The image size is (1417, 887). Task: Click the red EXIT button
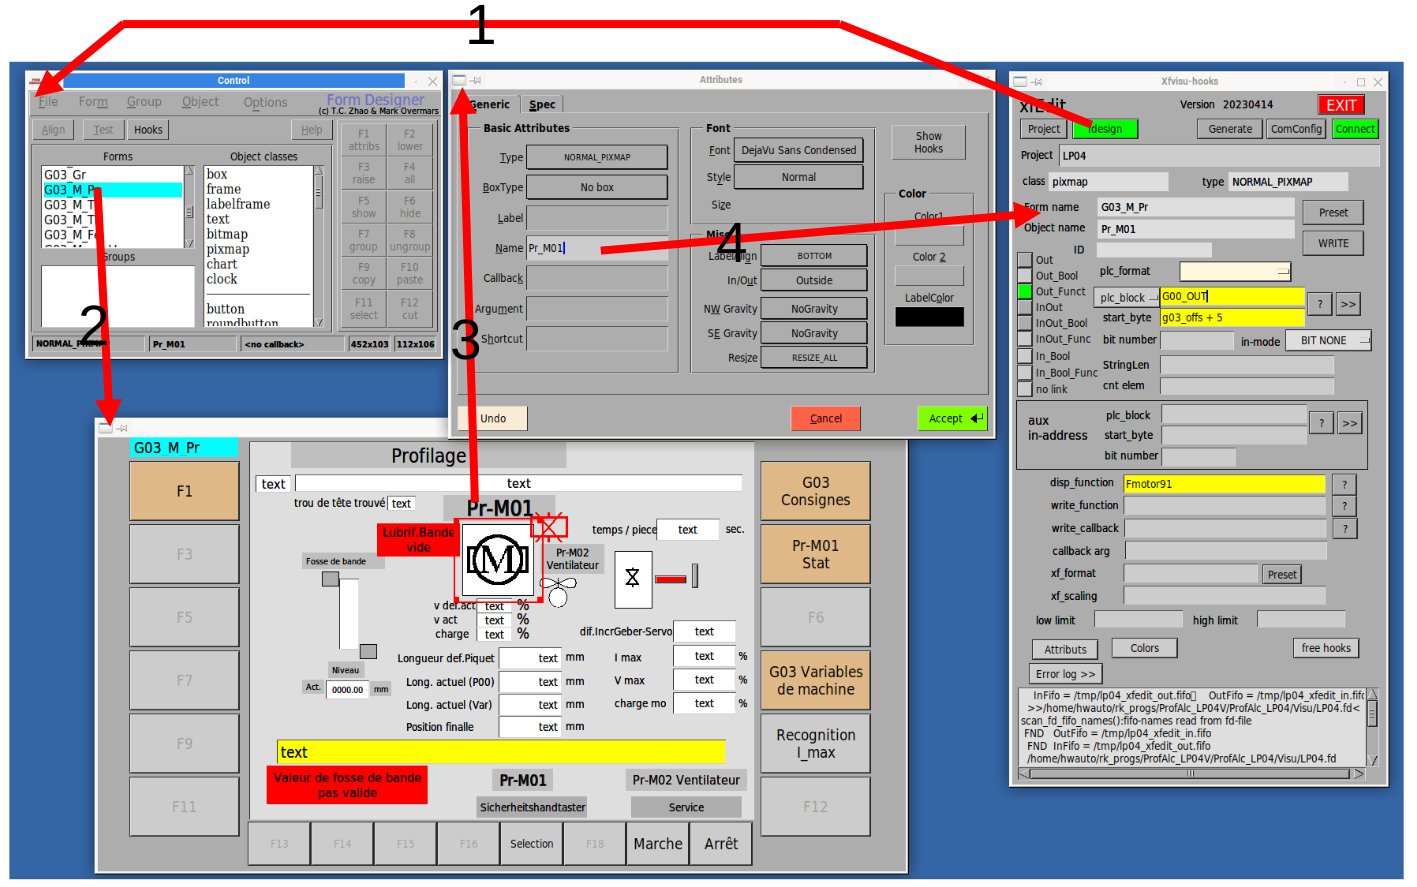(1341, 105)
